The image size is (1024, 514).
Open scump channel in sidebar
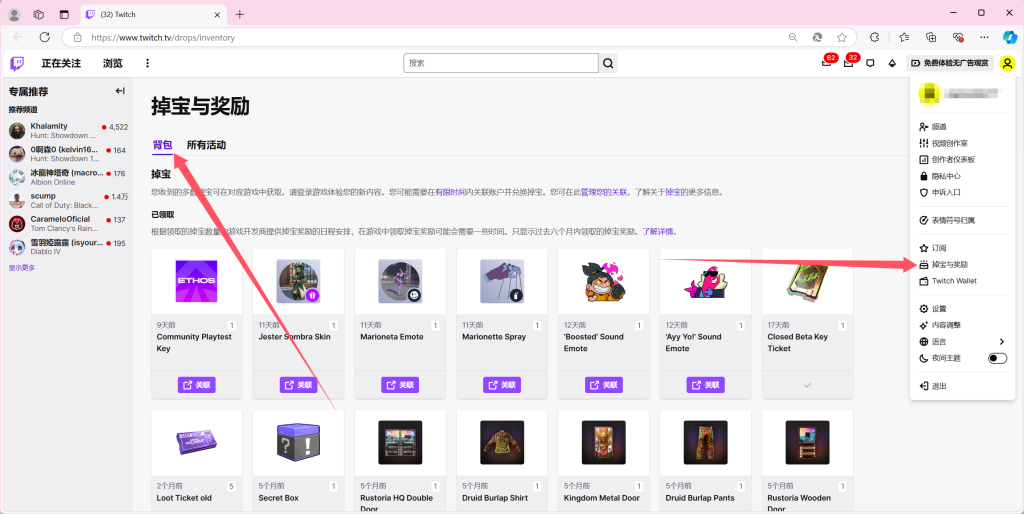tap(68, 201)
